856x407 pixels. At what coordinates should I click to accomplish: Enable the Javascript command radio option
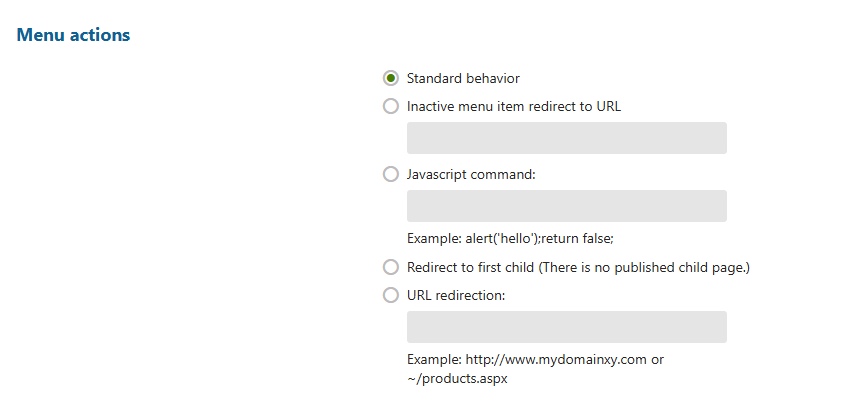point(391,174)
